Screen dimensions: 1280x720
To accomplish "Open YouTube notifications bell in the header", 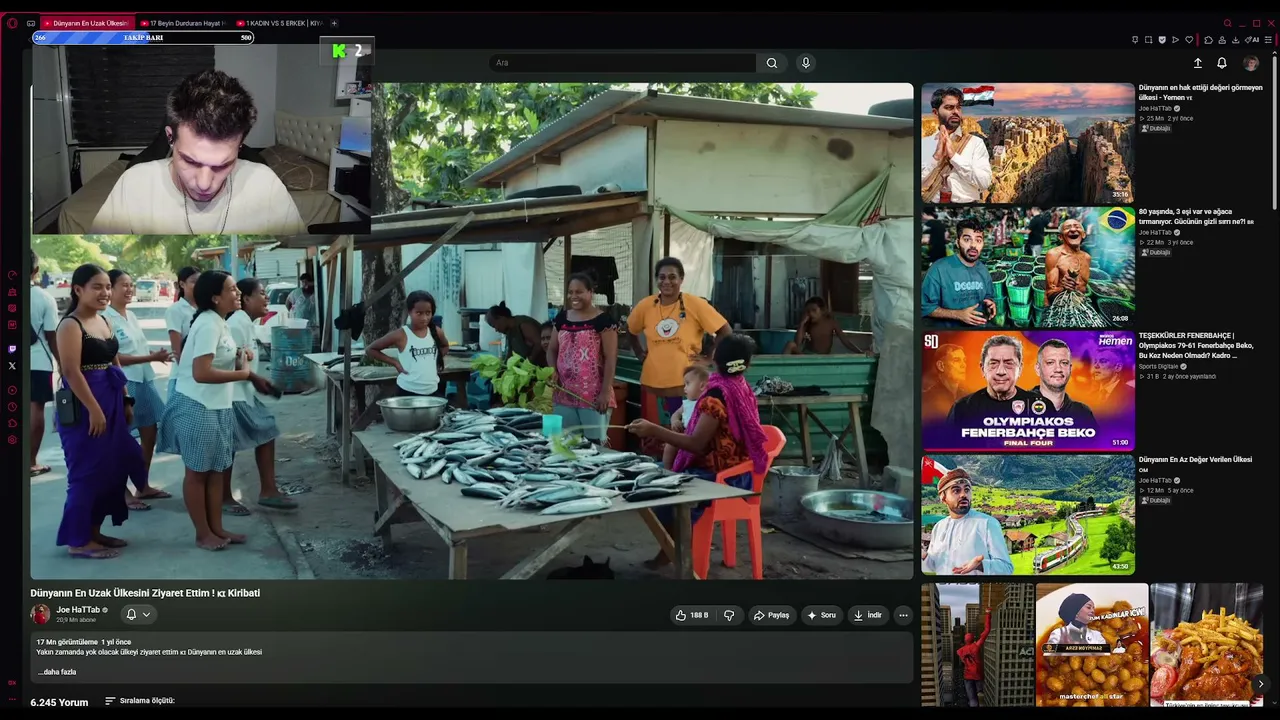I will [1222, 63].
